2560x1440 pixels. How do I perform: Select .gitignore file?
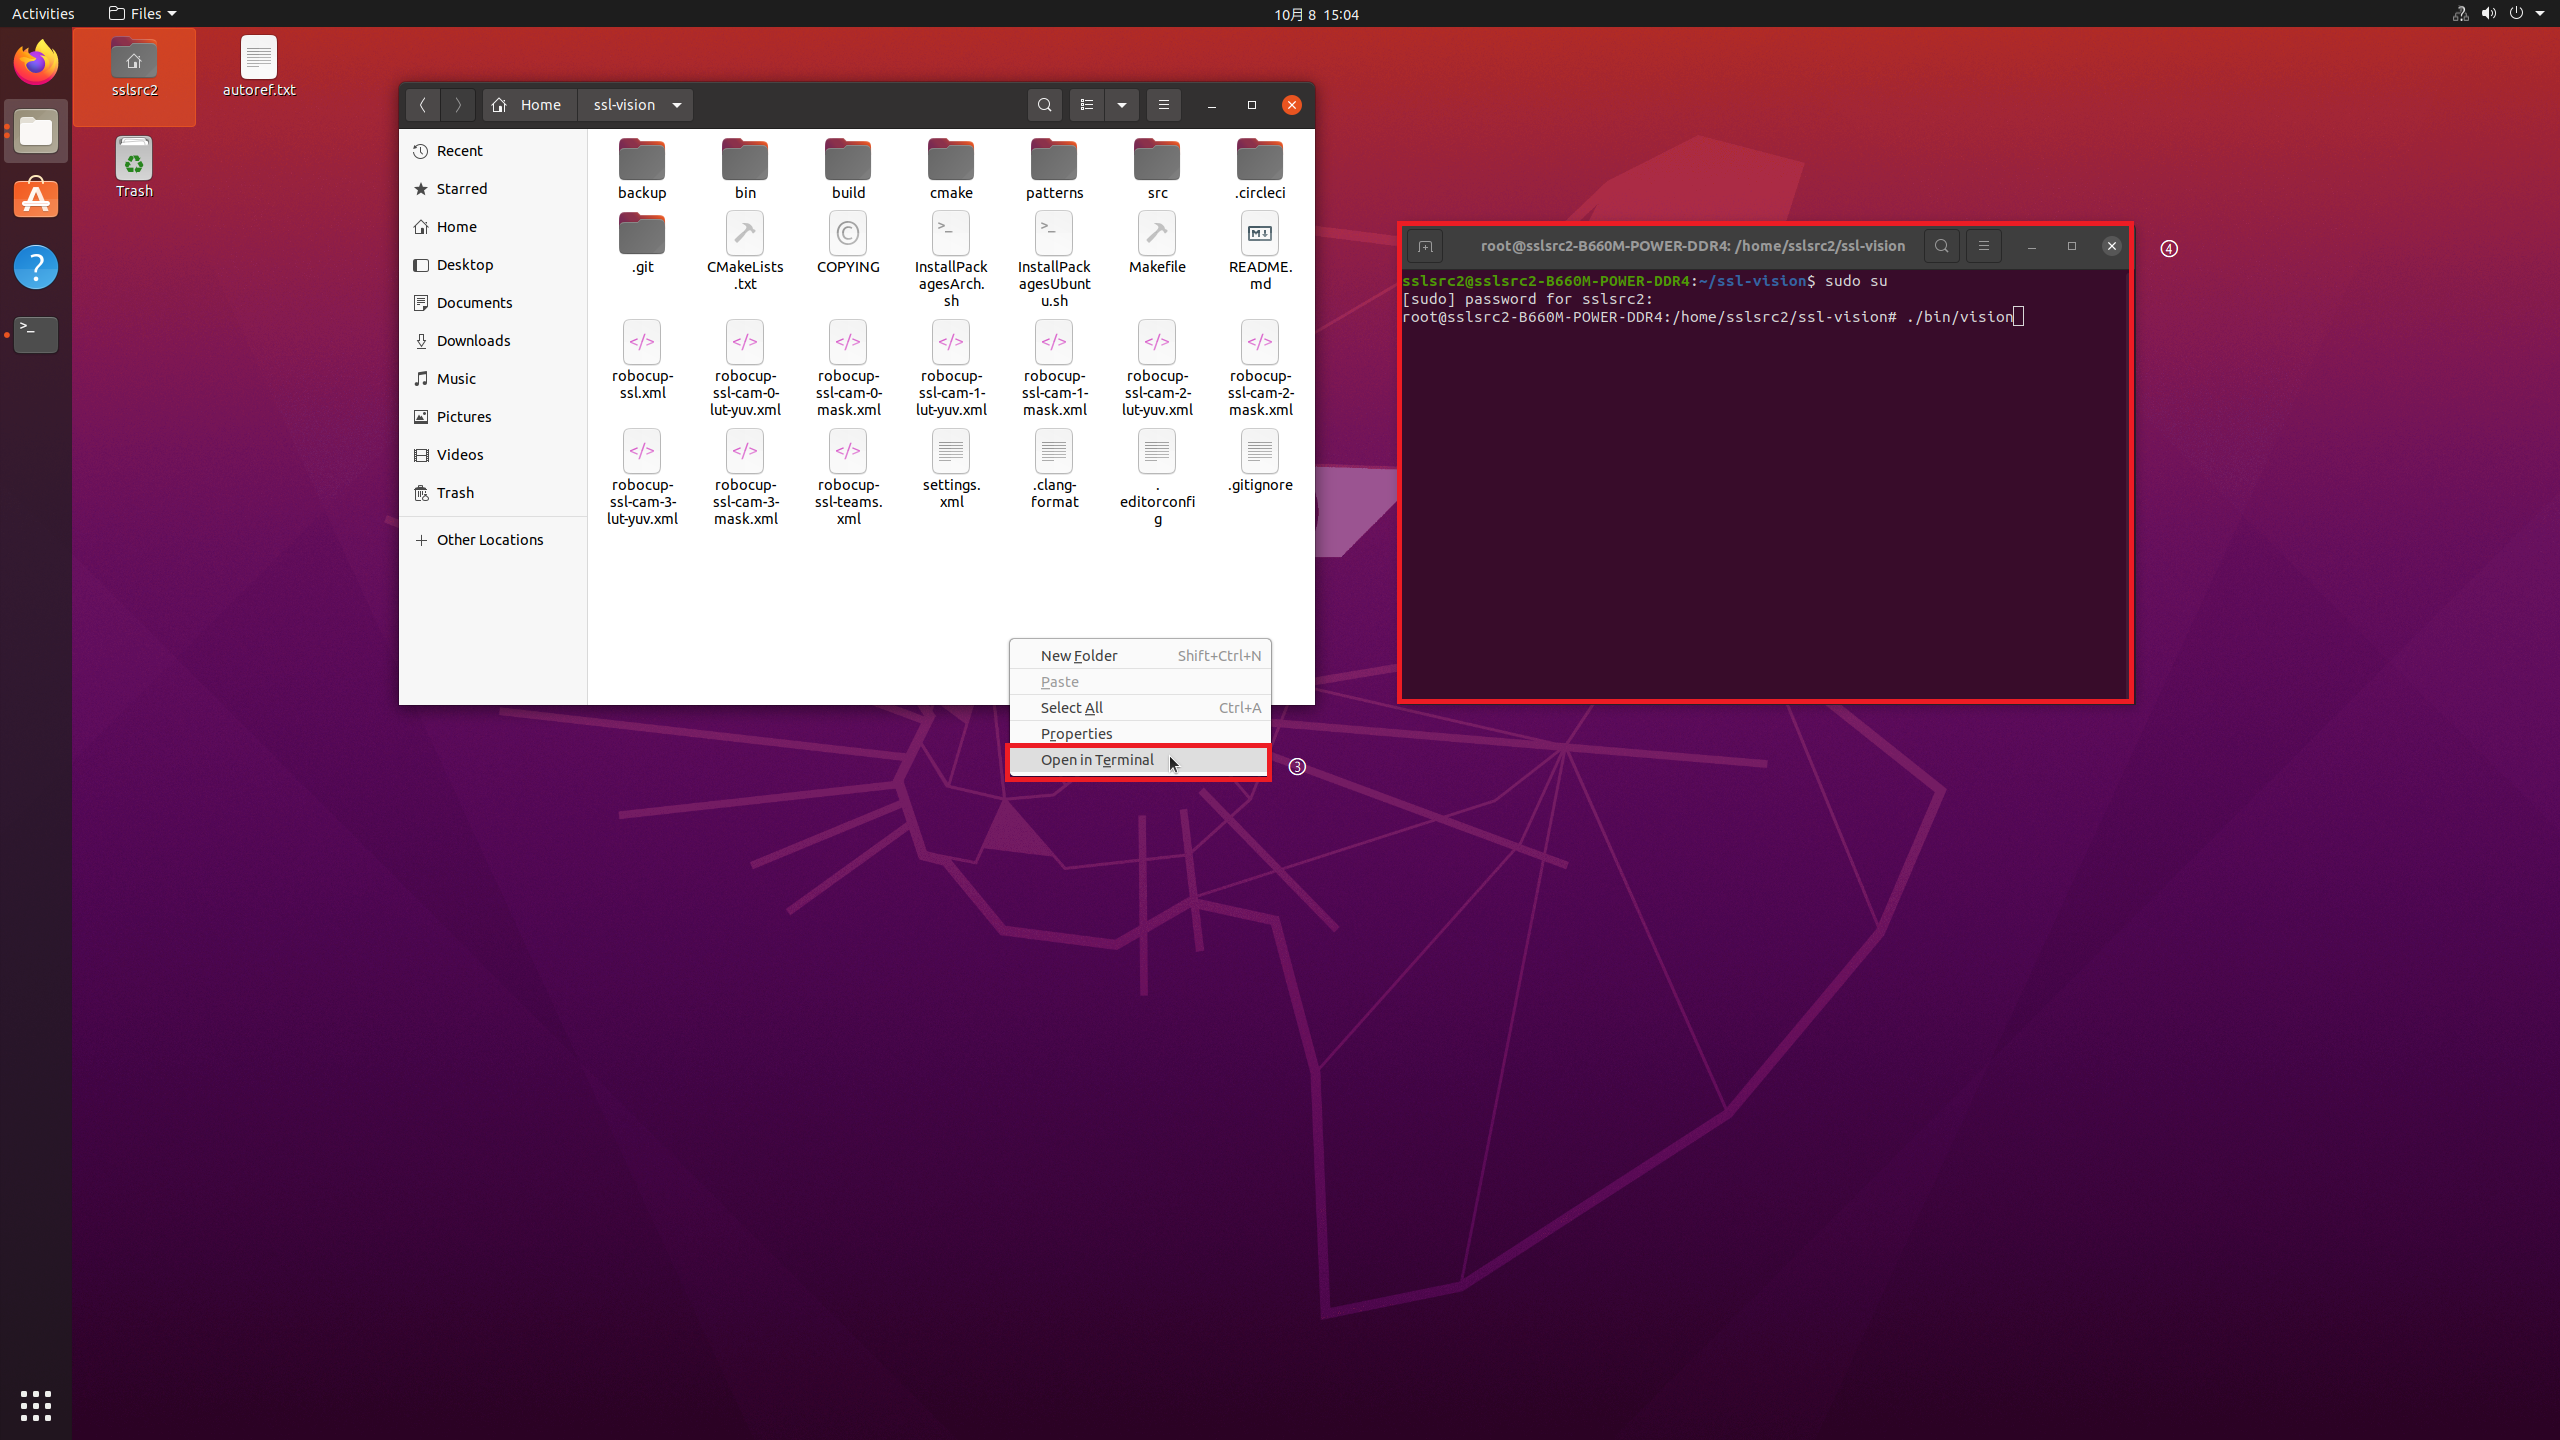click(x=1260, y=461)
